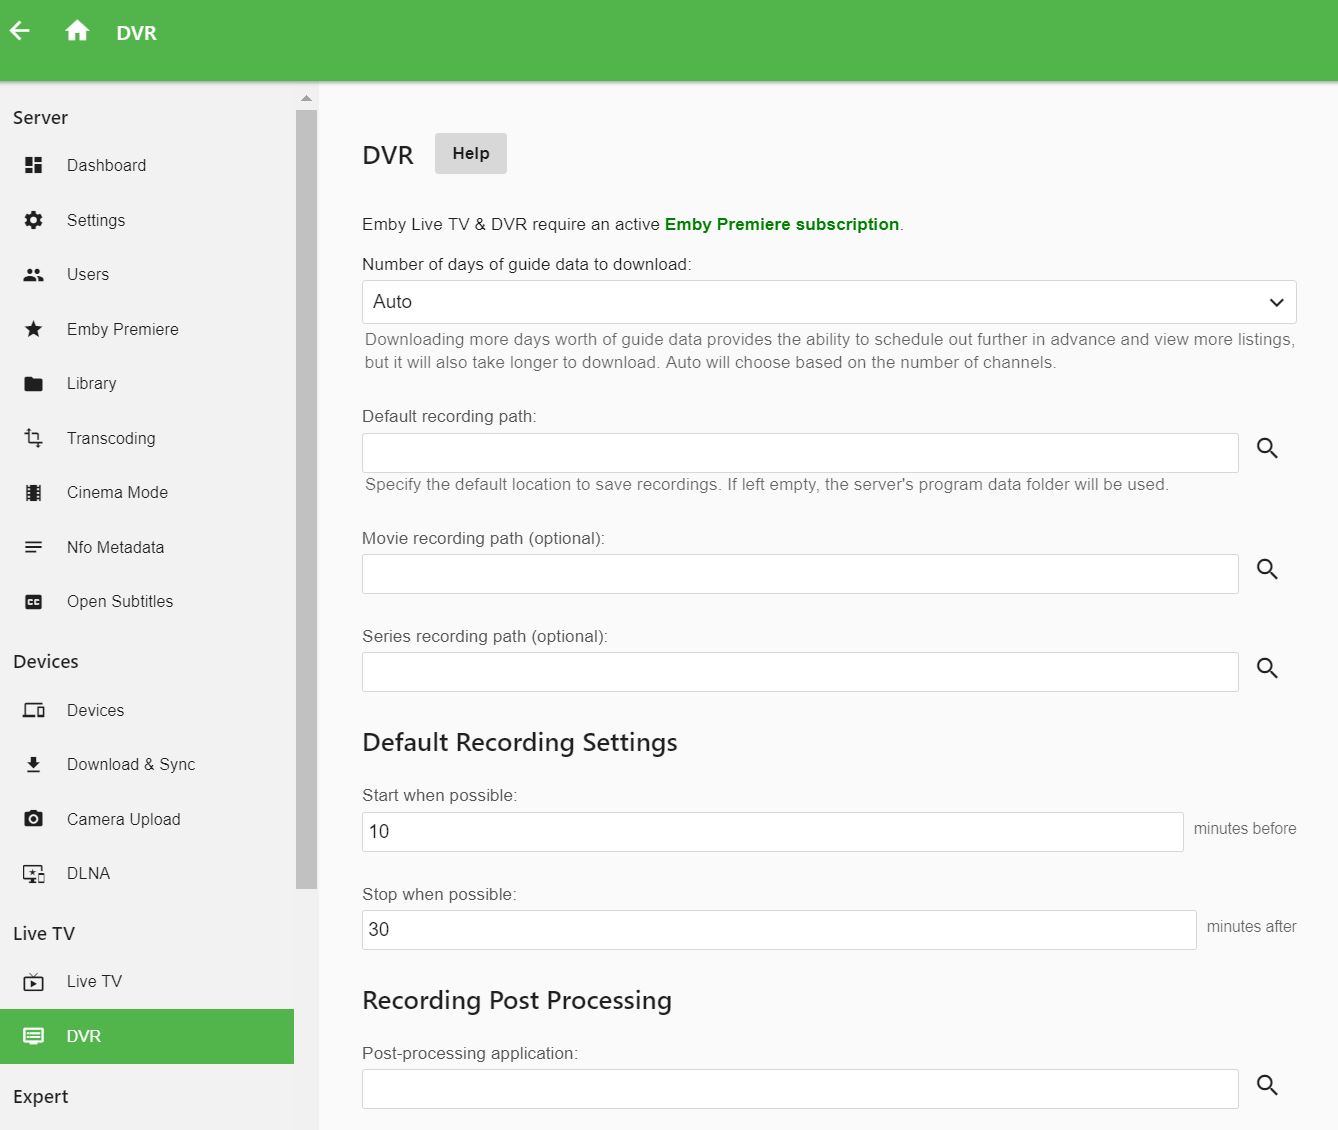This screenshot has height=1130, width=1338.
Task: Click the Transcoding icon
Action: 33,438
